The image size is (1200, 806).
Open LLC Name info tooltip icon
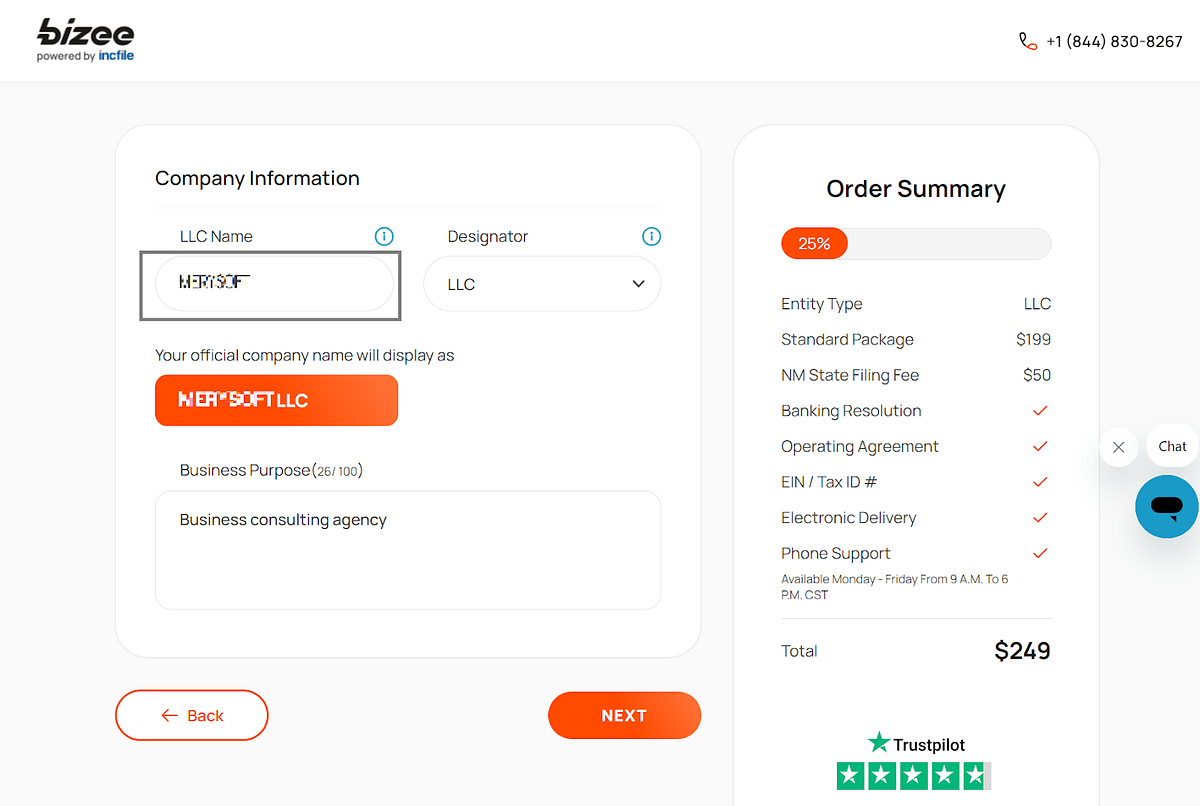coord(384,236)
